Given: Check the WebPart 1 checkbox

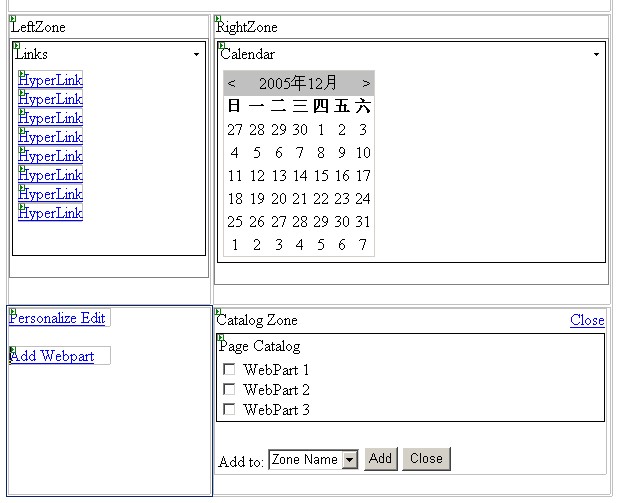Looking at the screenshot, I should 229,369.
